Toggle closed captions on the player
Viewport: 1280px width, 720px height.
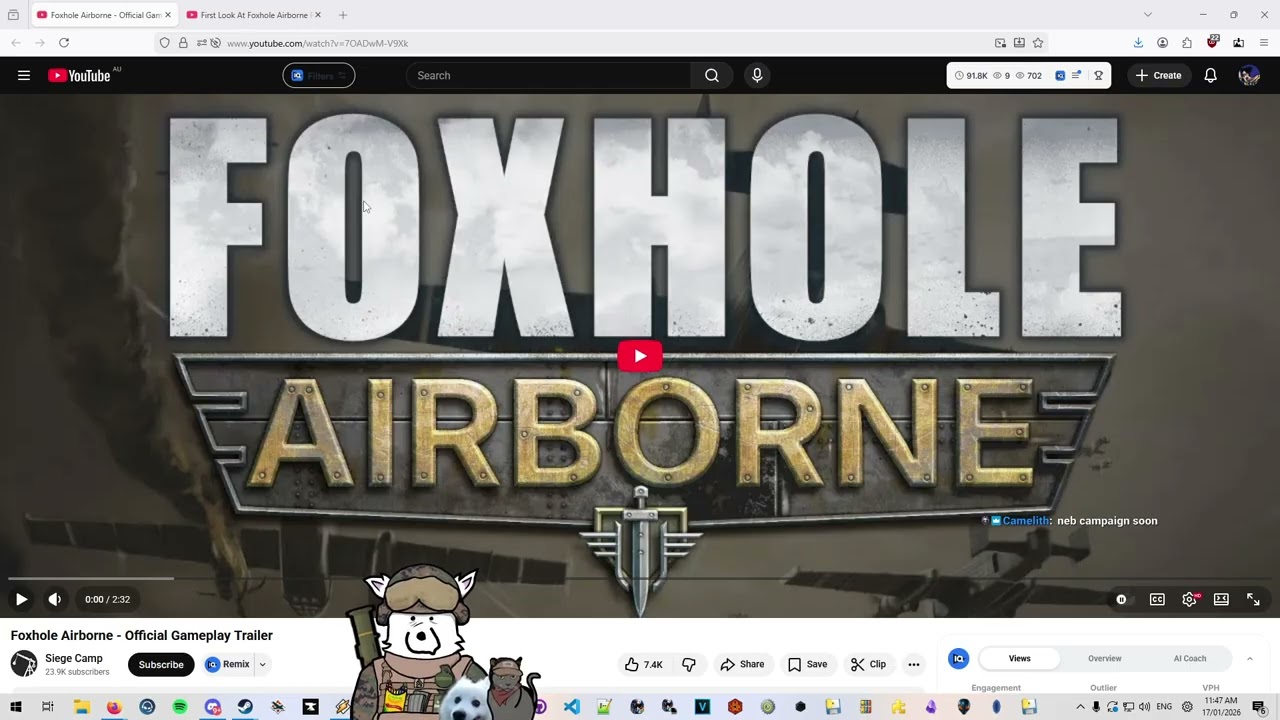tap(1157, 599)
